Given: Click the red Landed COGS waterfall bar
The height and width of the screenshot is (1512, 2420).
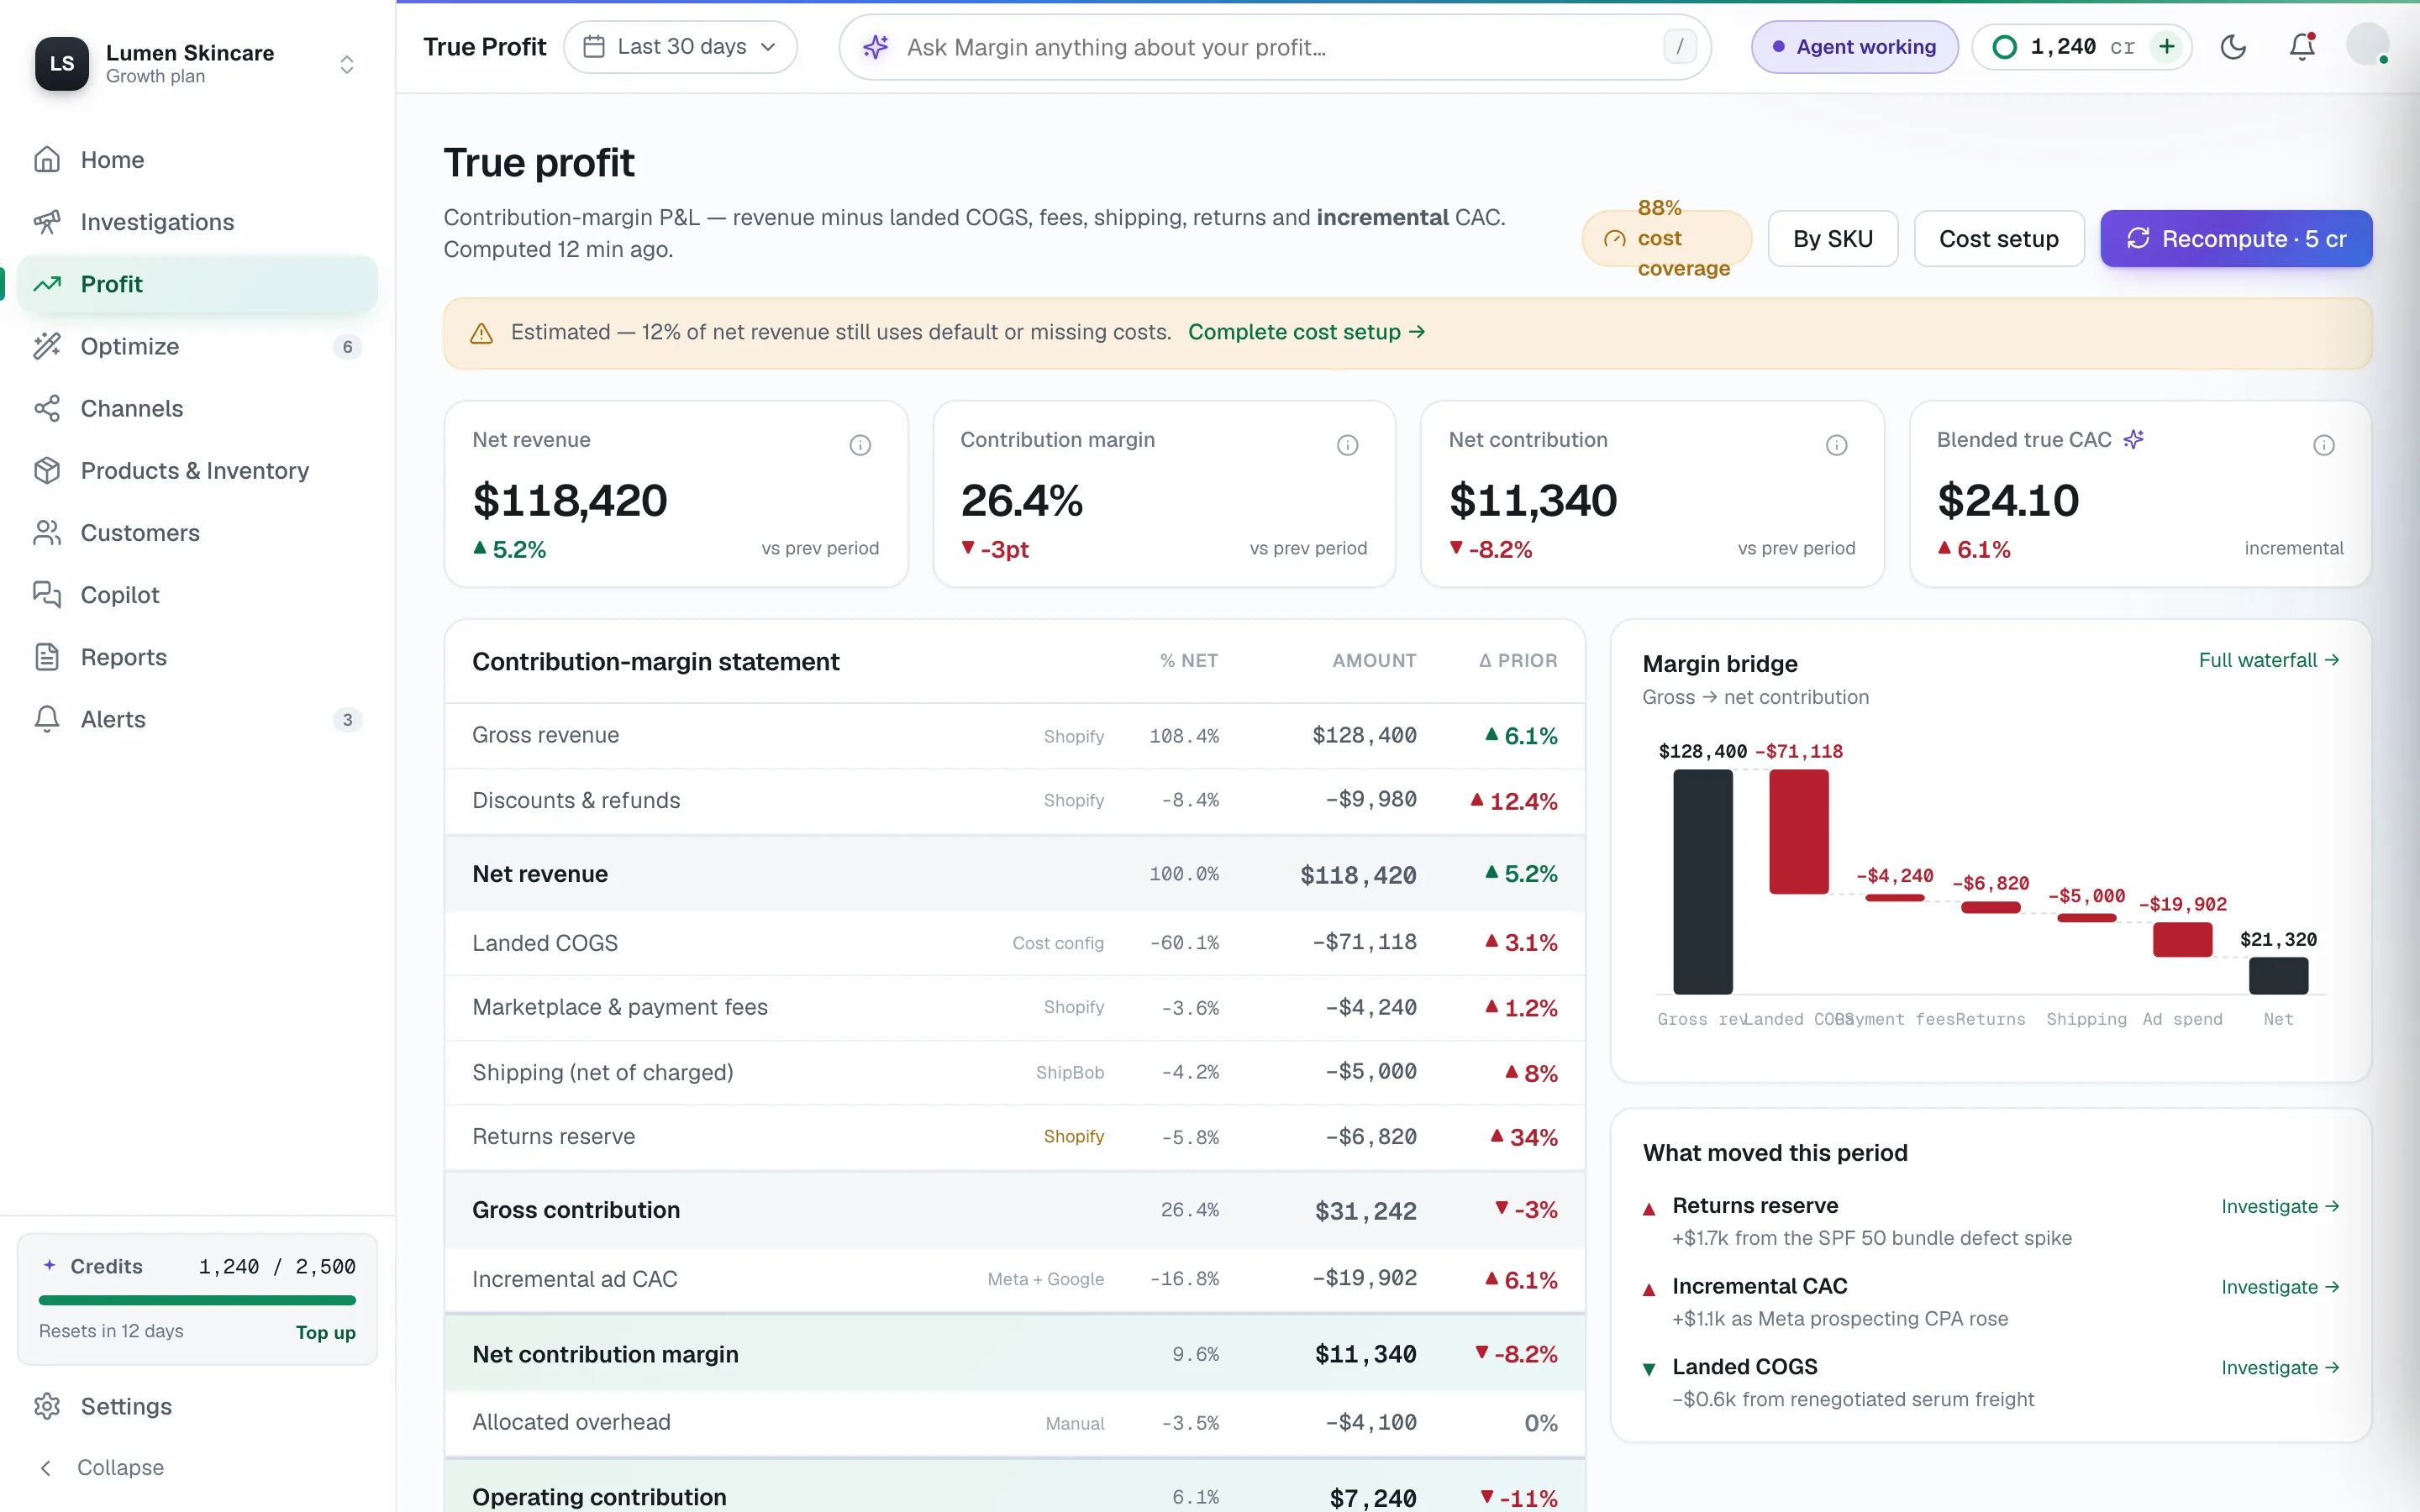Looking at the screenshot, I should coord(1798,831).
